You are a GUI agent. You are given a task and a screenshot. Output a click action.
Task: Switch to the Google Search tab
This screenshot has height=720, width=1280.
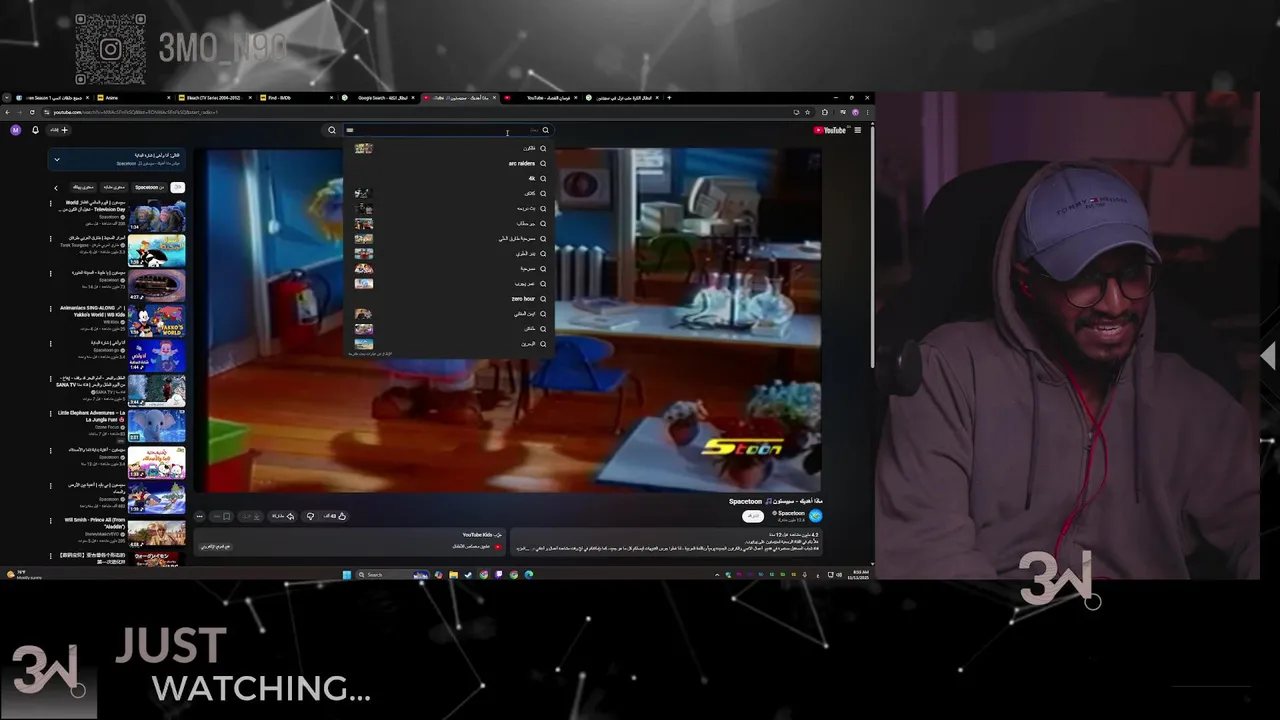coord(378,98)
